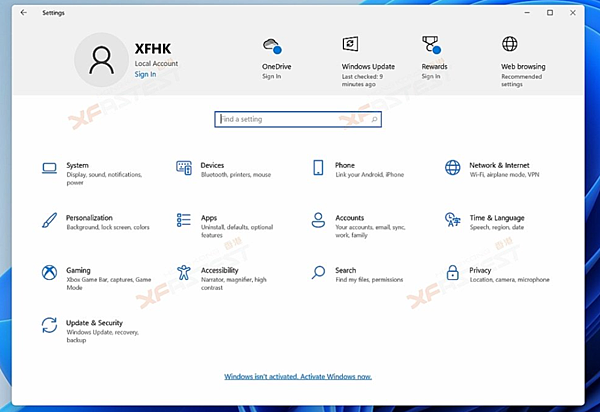Click 'Display, sound, notifications, power' description

click(x=104, y=179)
